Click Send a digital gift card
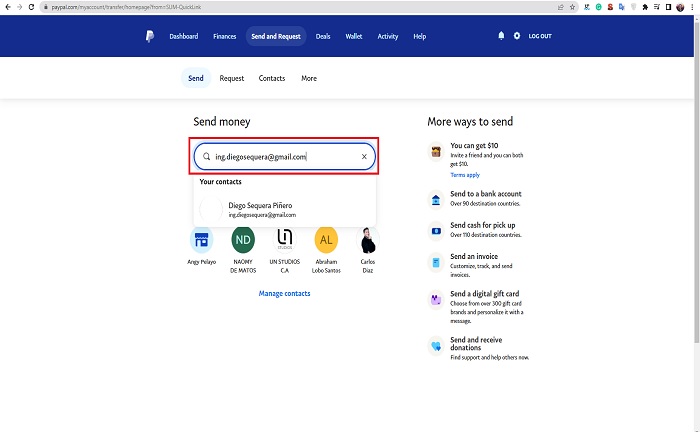This screenshot has width=700, height=432. point(484,293)
